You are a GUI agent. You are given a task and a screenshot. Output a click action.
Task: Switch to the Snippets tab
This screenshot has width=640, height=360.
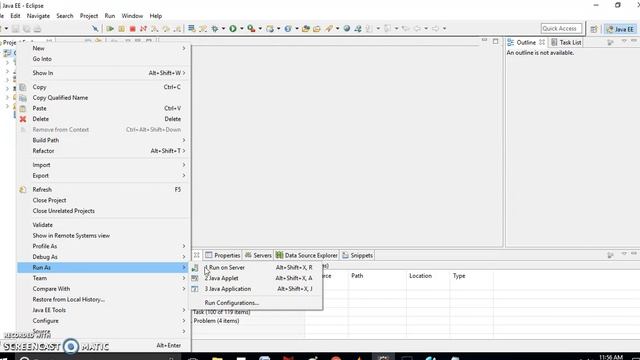357,255
